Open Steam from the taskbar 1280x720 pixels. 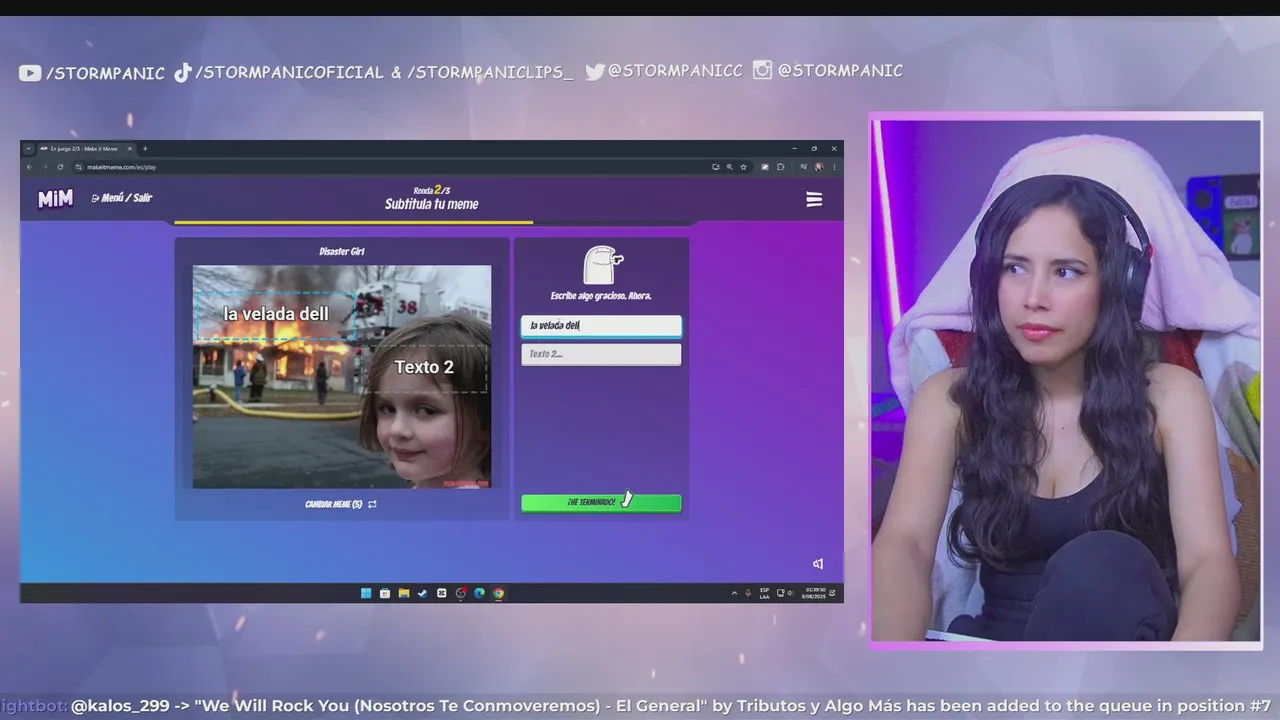(x=422, y=593)
